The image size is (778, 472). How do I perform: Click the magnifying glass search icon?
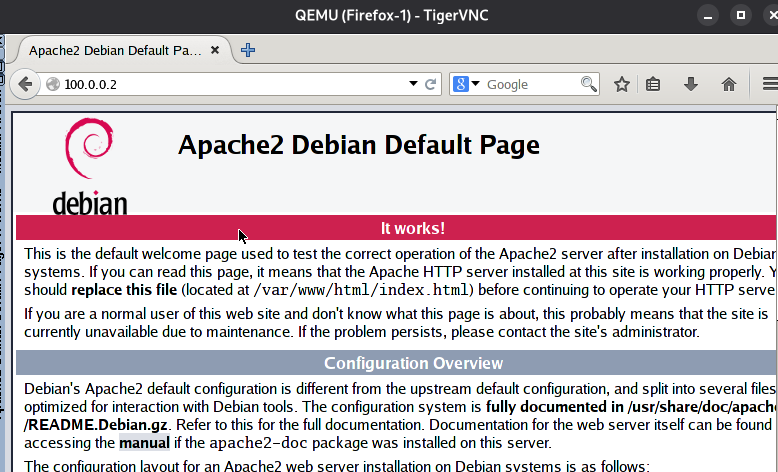[588, 84]
